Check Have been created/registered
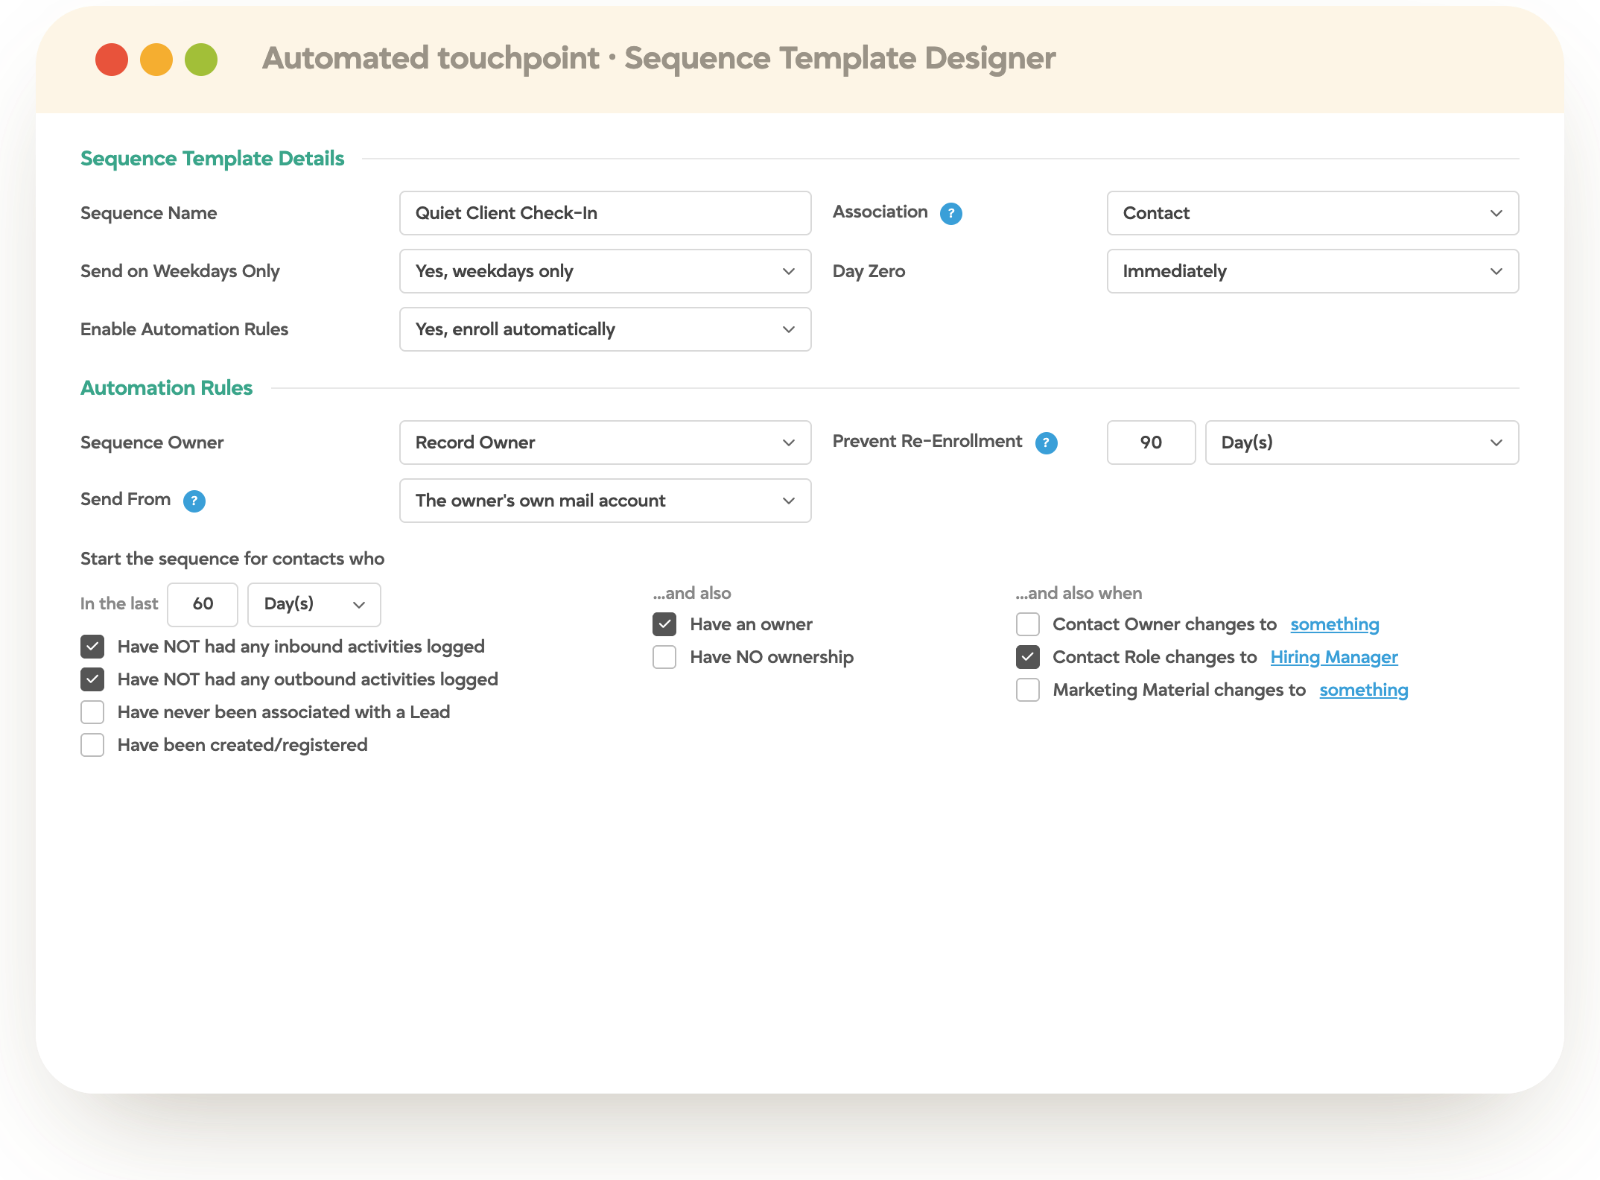The height and width of the screenshot is (1180, 1600). click(x=92, y=745)
